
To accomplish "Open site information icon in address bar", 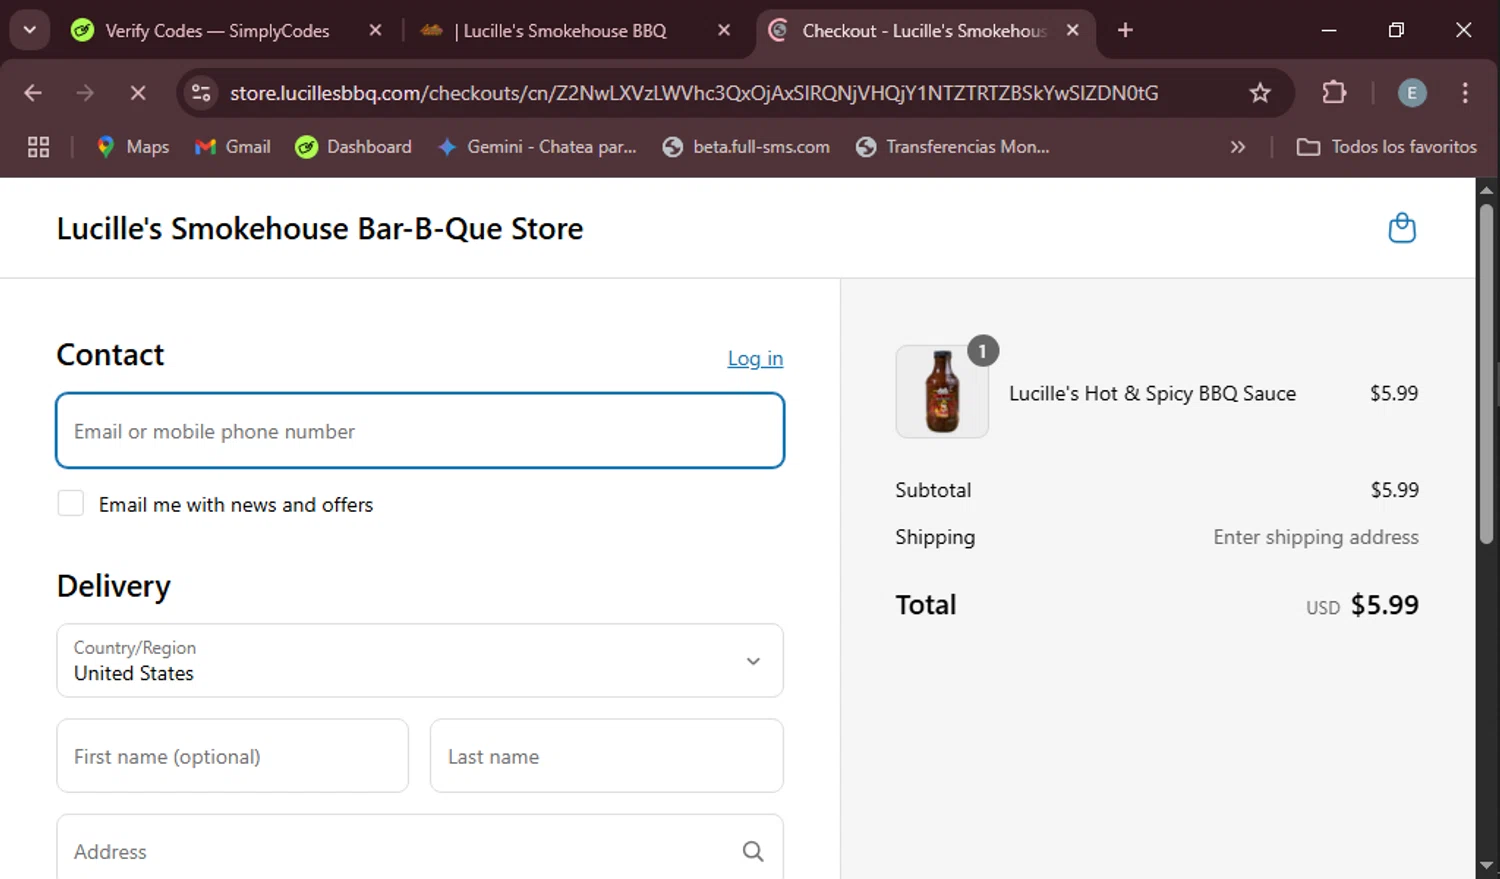I will pos(201,93).
